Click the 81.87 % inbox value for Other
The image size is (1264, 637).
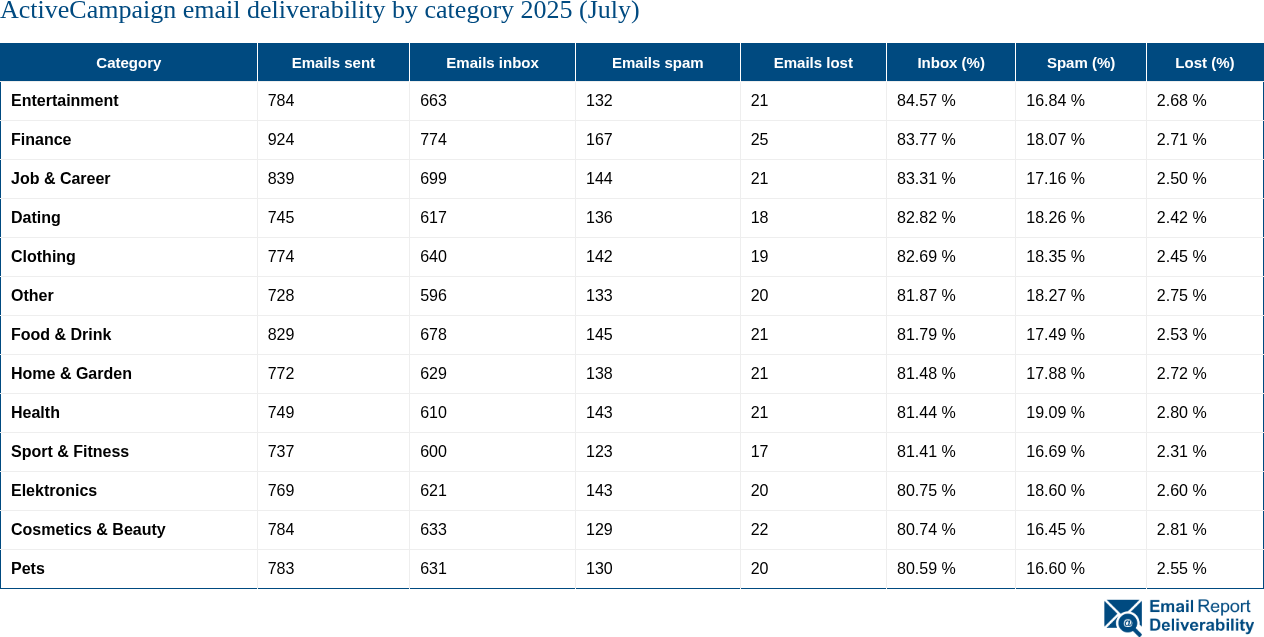click(926, 296)
